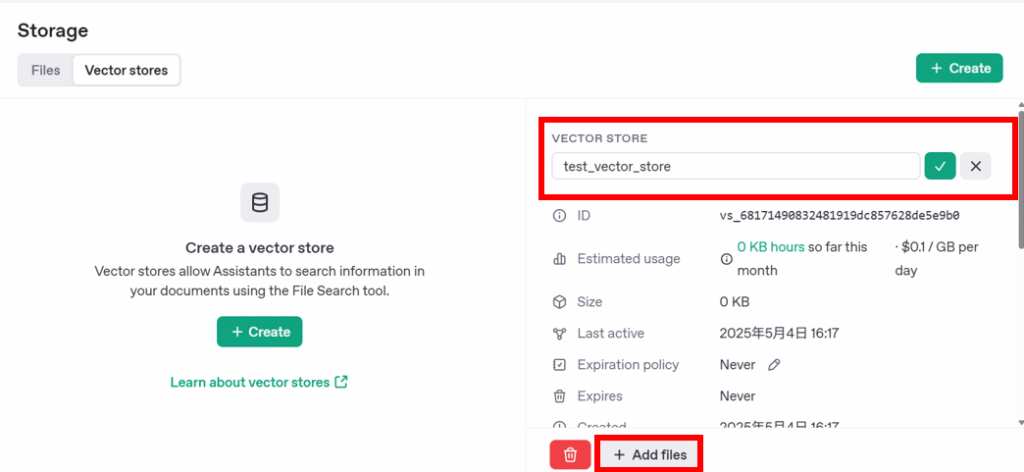Click the Last active network icon
This screenshot has width=1024, height=472.
[559, 334]
